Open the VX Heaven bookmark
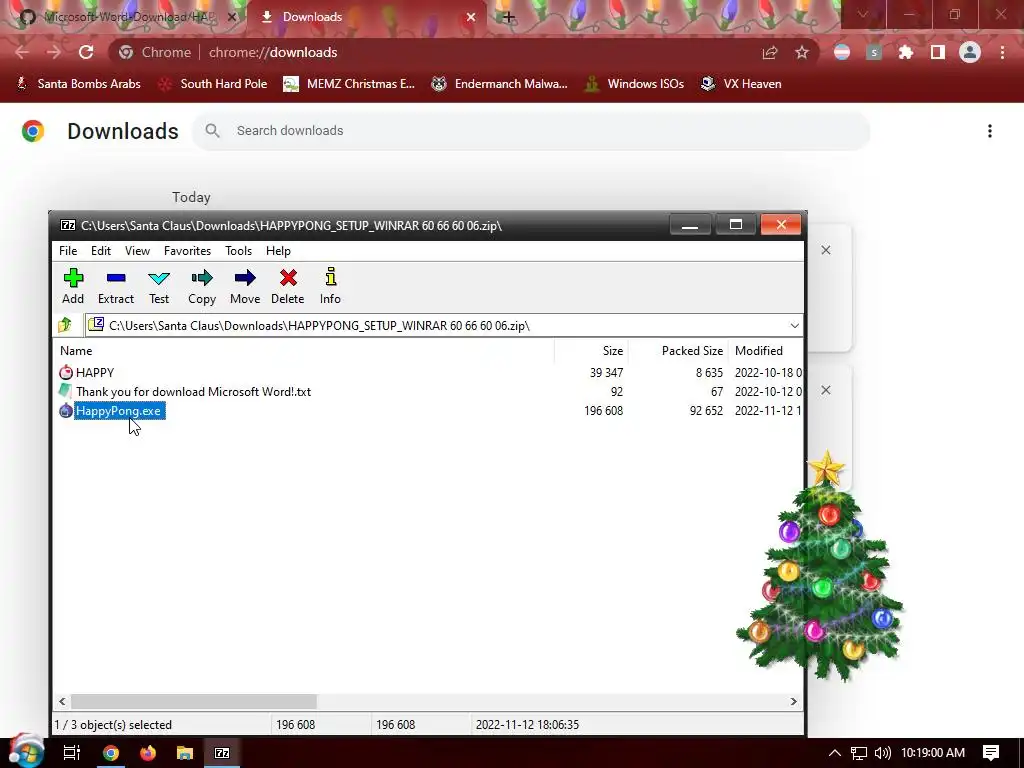This screenshot has height=768, width=1024. tap(741, 84)
